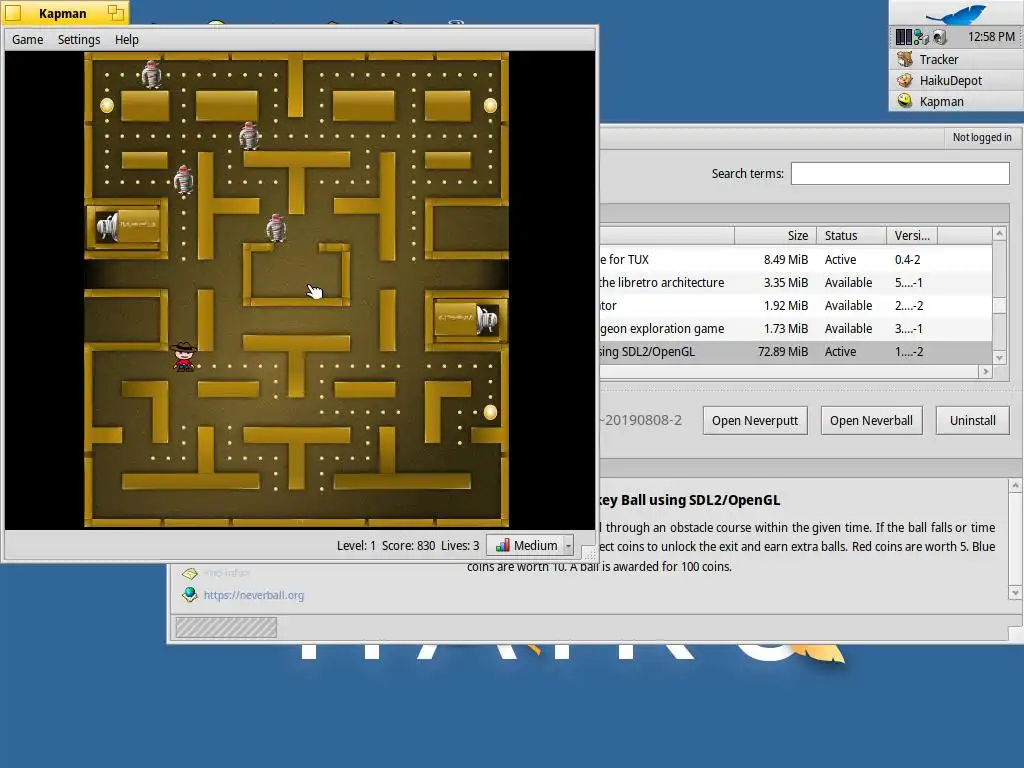The image size is (1024, 768).
Task: Click the horizontal scroll right arrow in package list
Action: [x=985, y=372]
